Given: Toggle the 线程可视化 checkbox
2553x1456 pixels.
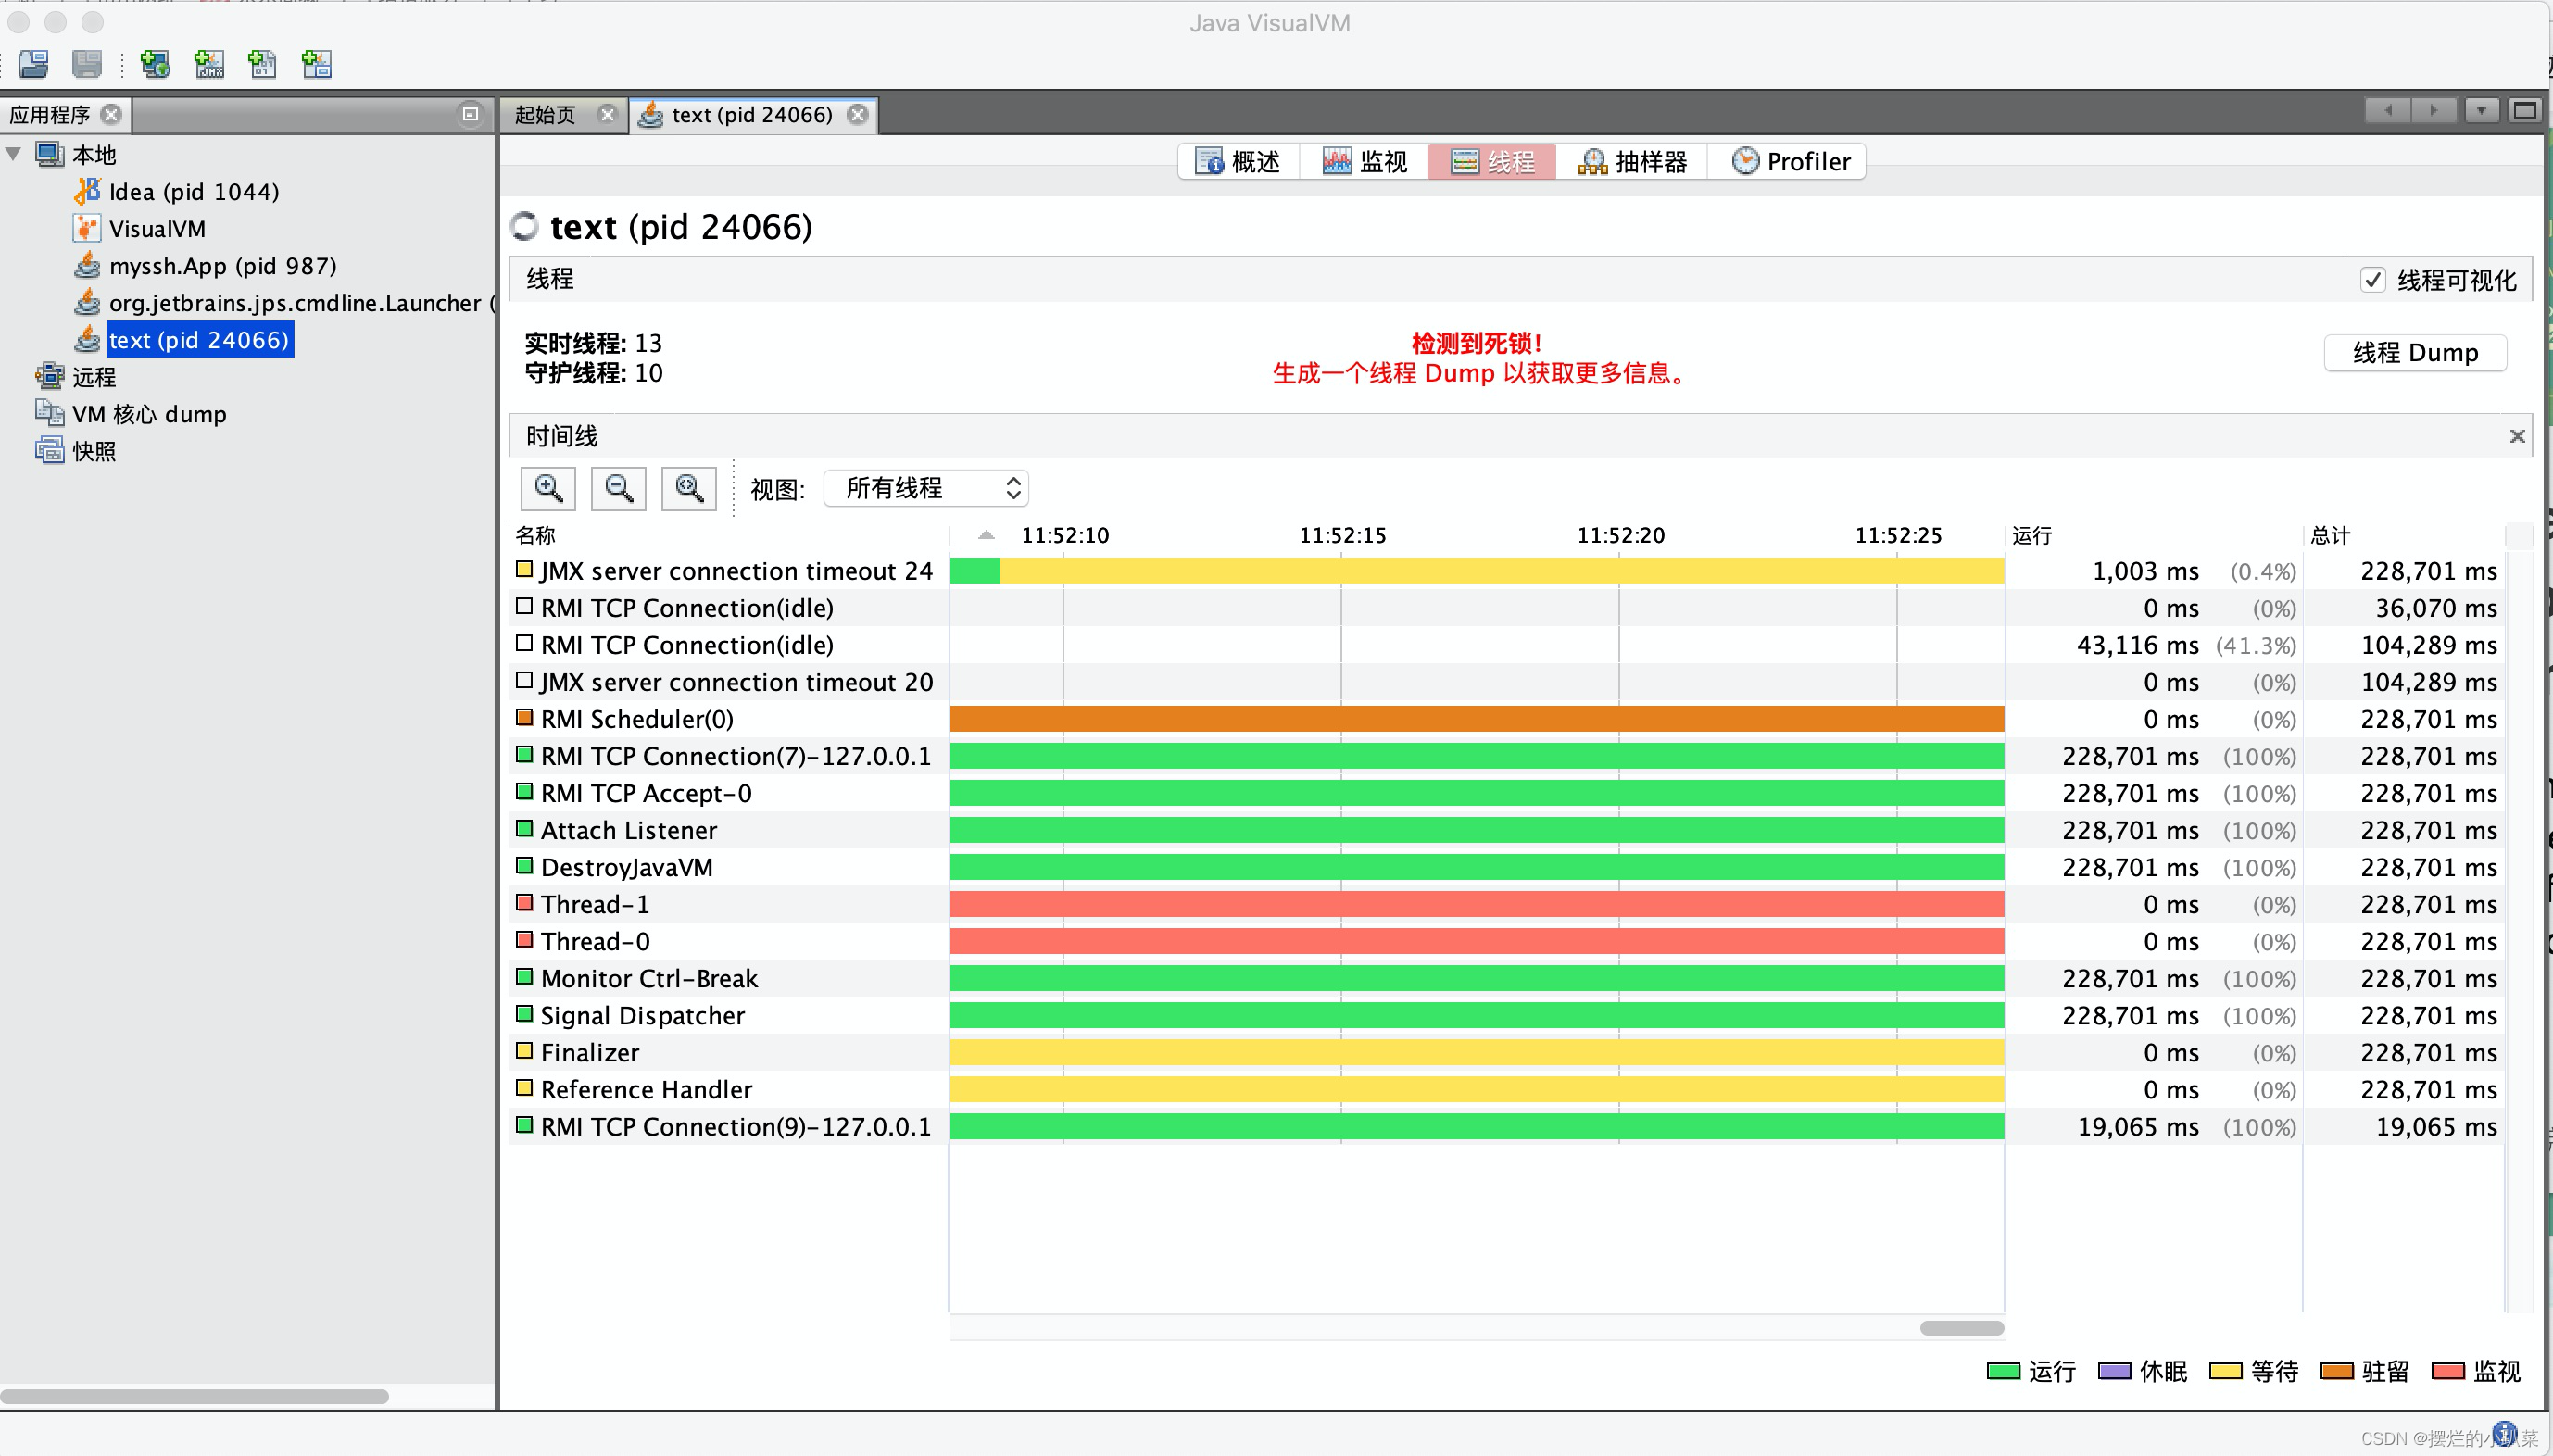Looking at the screenshot, I should (2372, 280).
